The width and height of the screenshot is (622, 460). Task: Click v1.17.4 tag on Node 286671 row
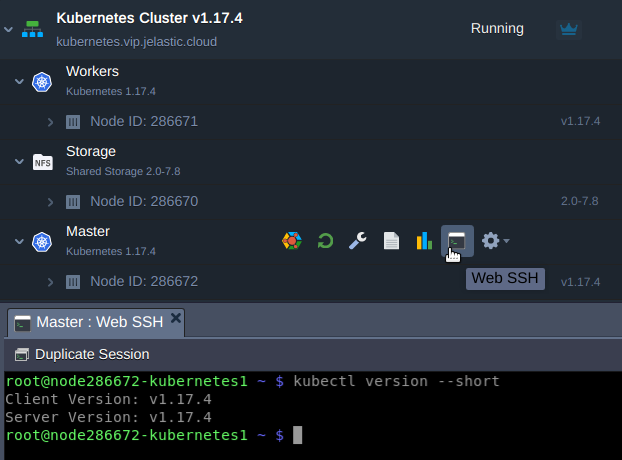580,121
